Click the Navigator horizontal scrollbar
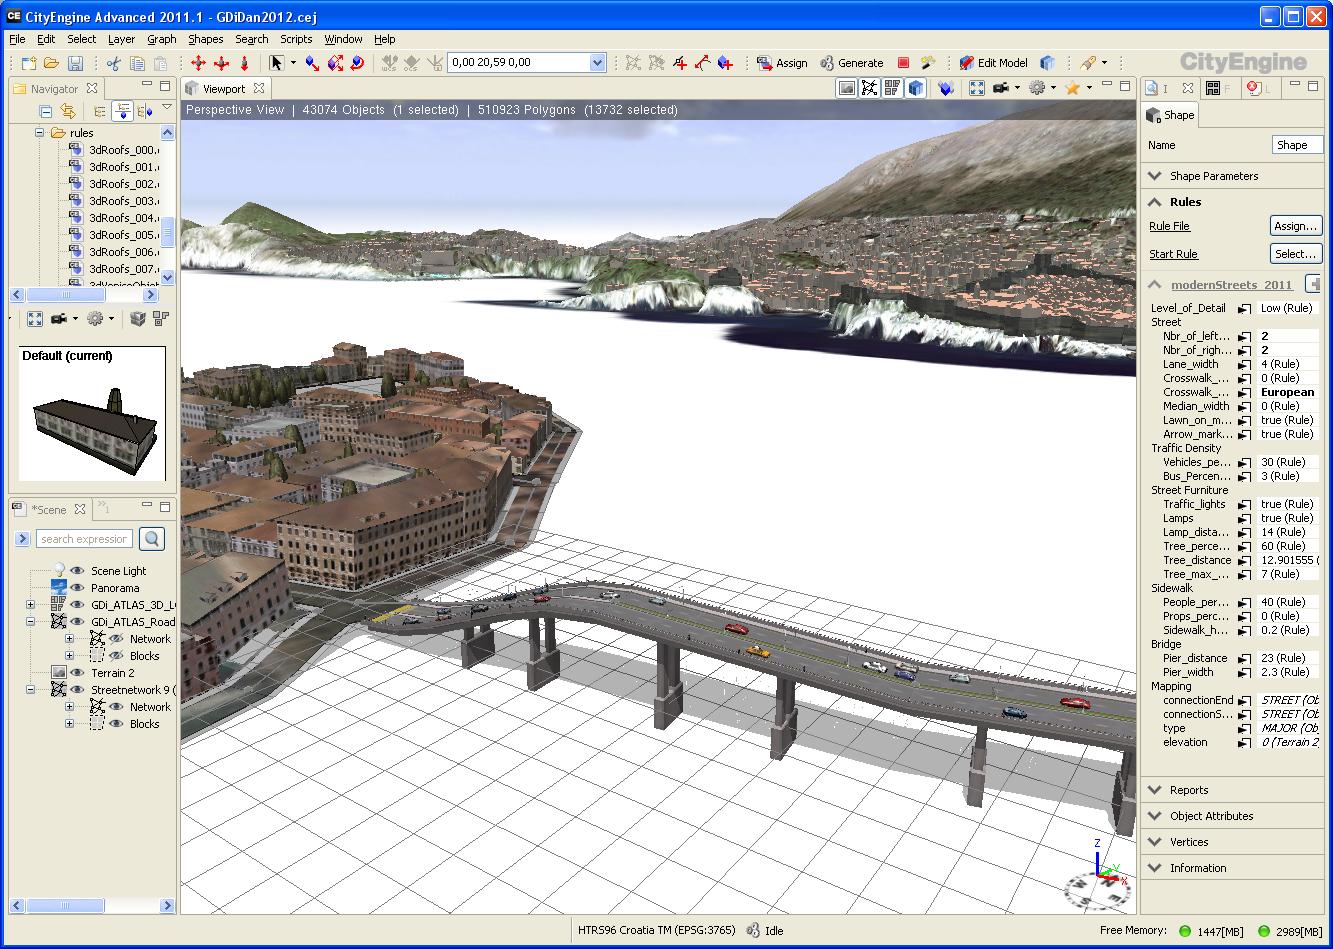This screenshot has width=1333, height=949. coord(85,295)
